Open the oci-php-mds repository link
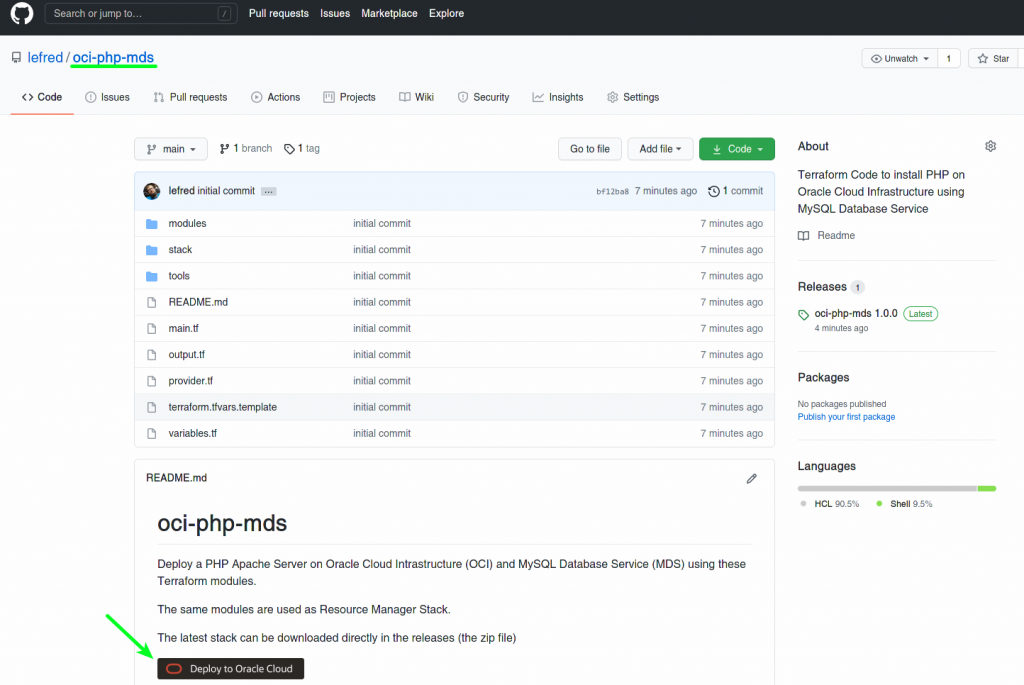The width and height of the screenshot is (1024, 685). (x=113, y=57)
